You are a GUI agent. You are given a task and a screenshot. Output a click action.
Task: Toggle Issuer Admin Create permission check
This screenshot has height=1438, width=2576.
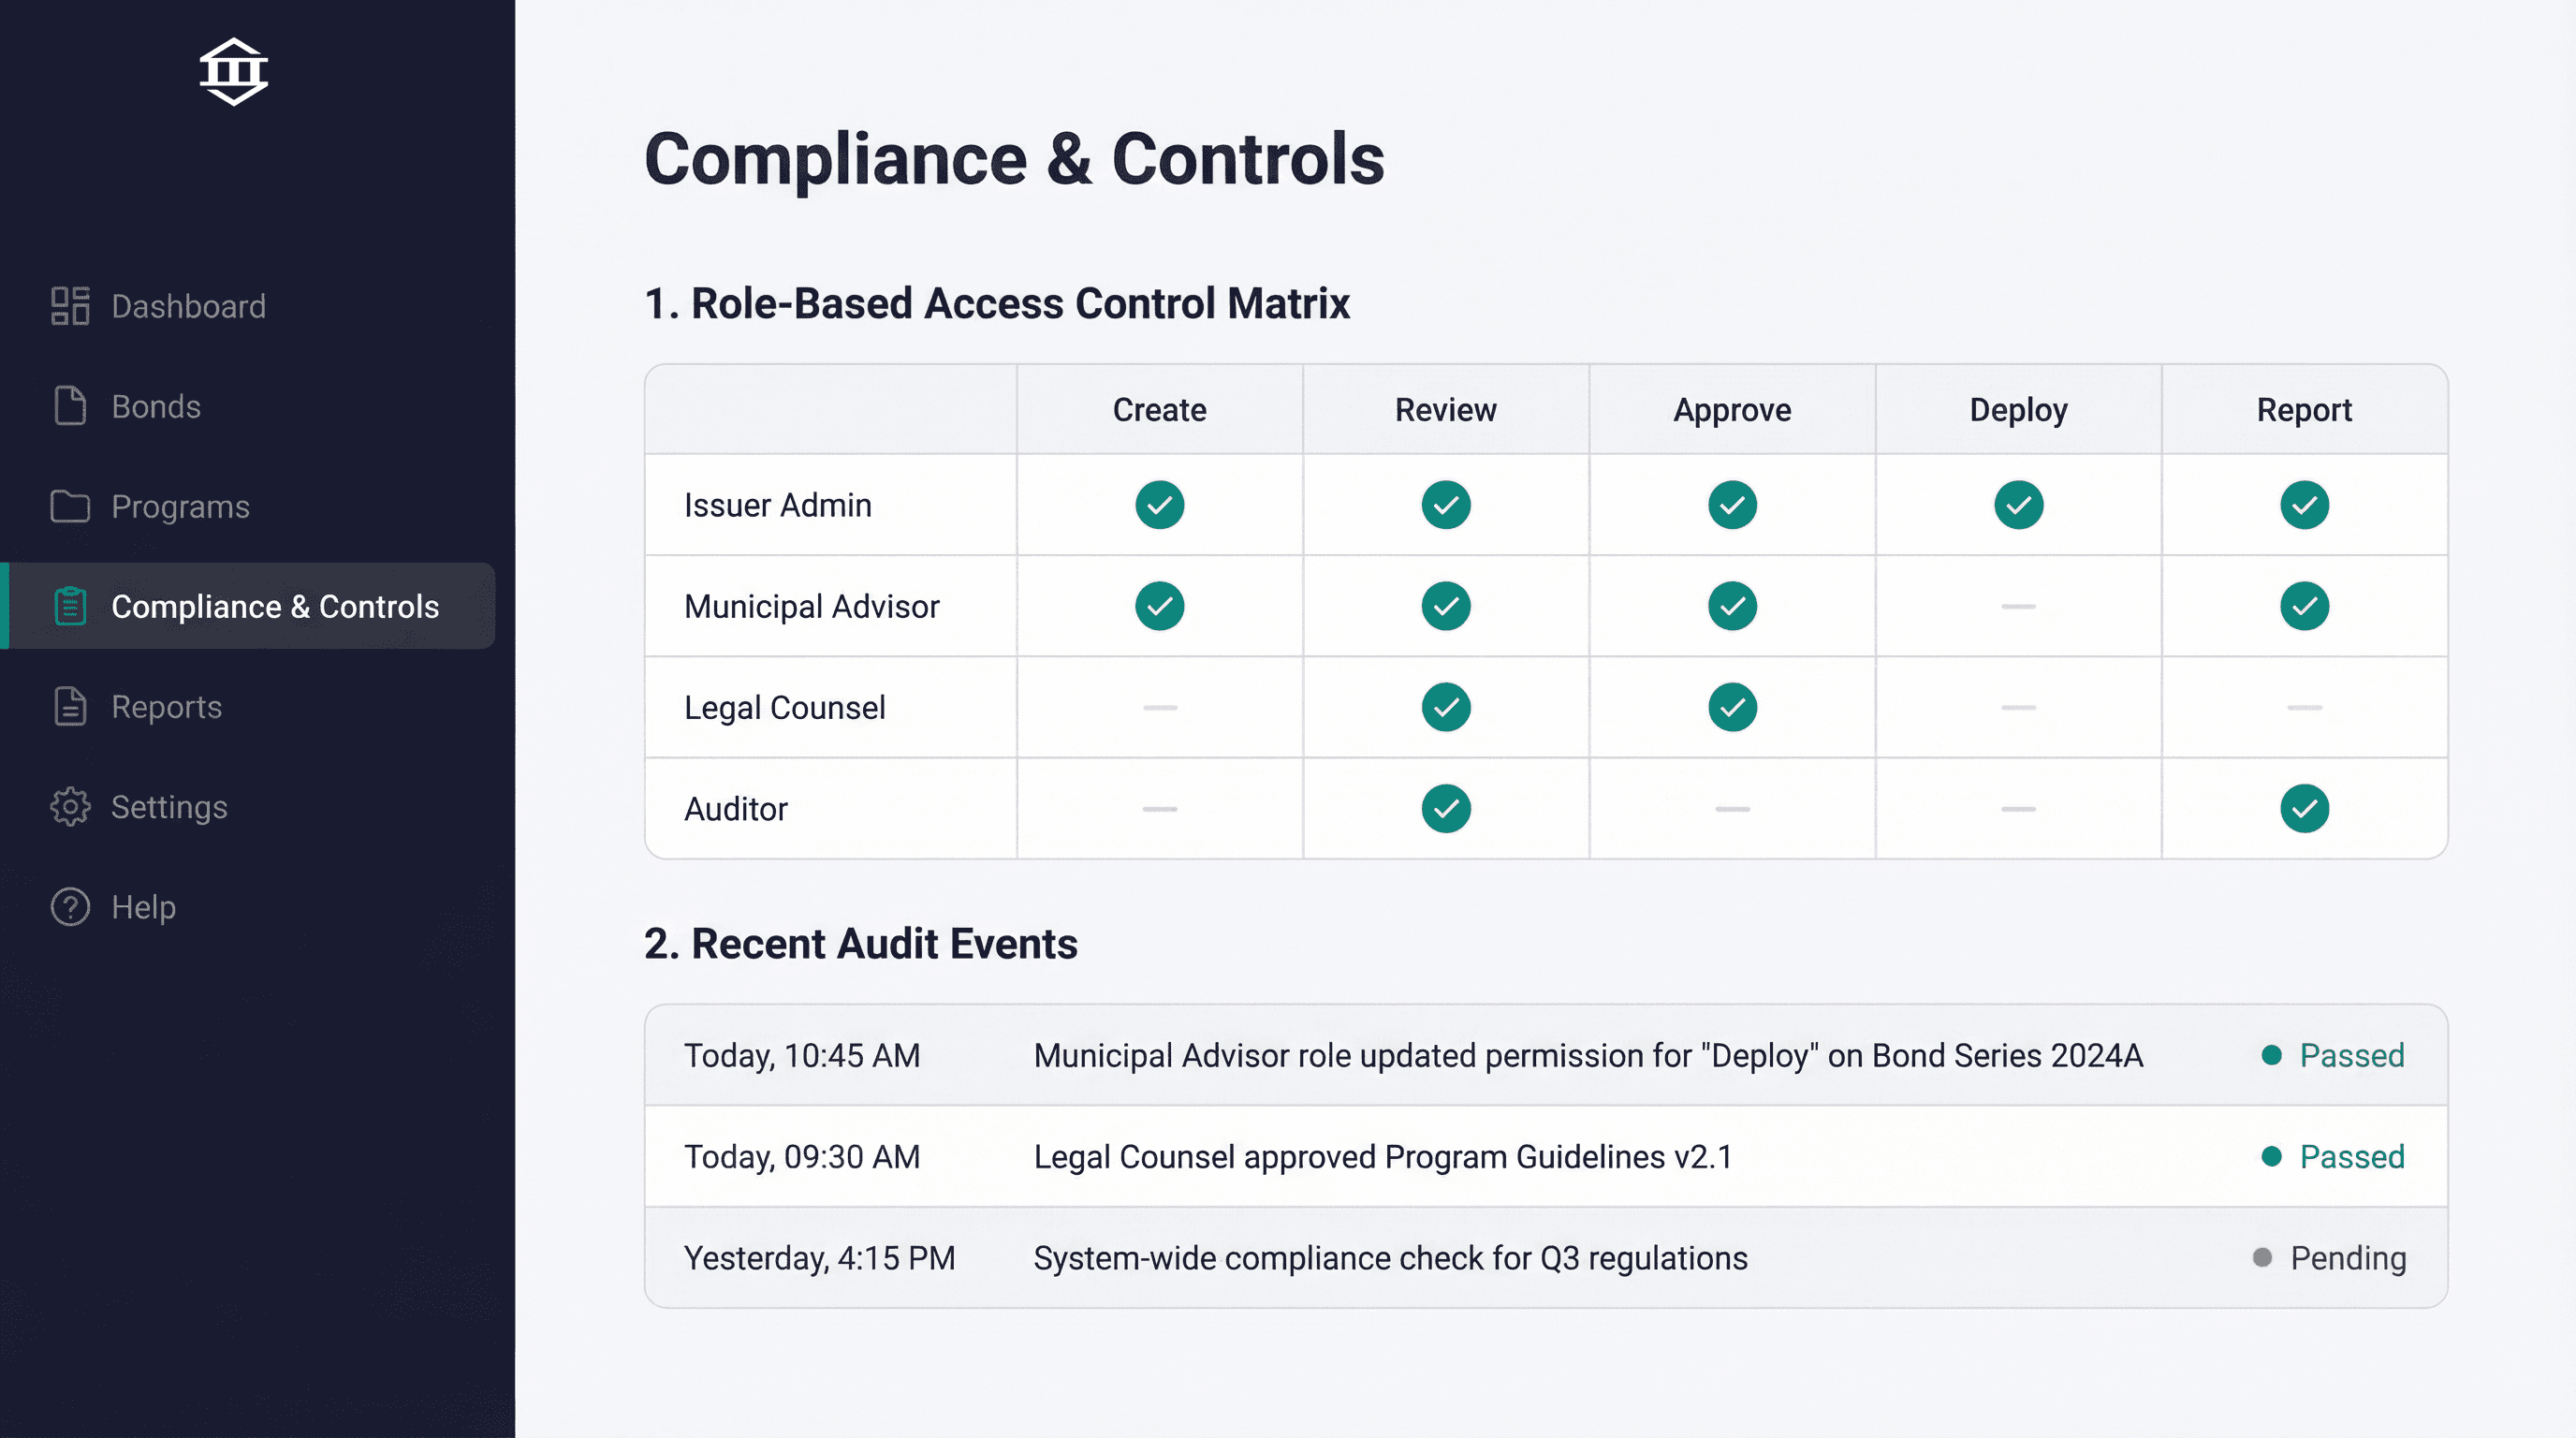tap(1160, 505)
